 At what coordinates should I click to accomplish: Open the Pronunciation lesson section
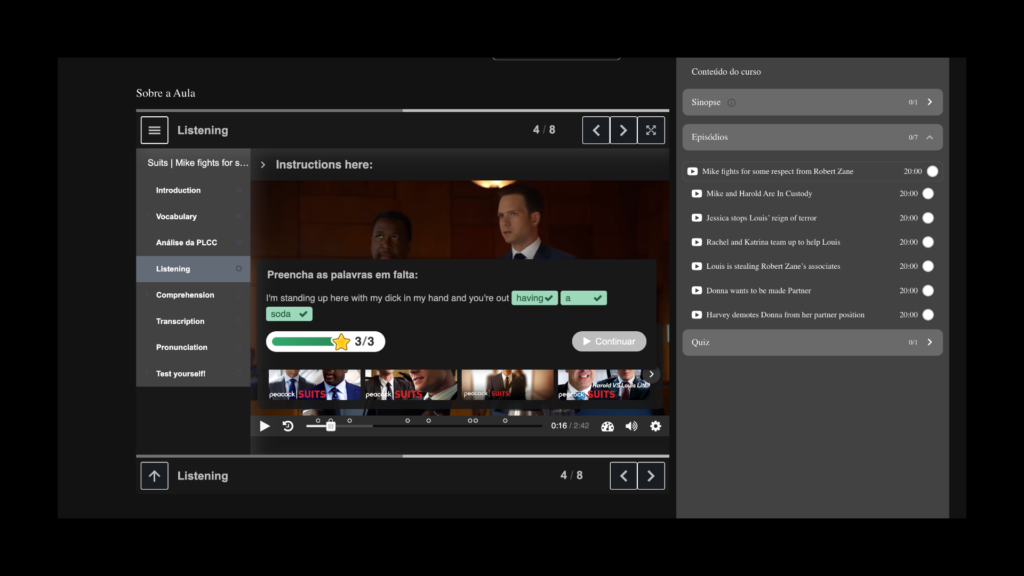[182, 347]
